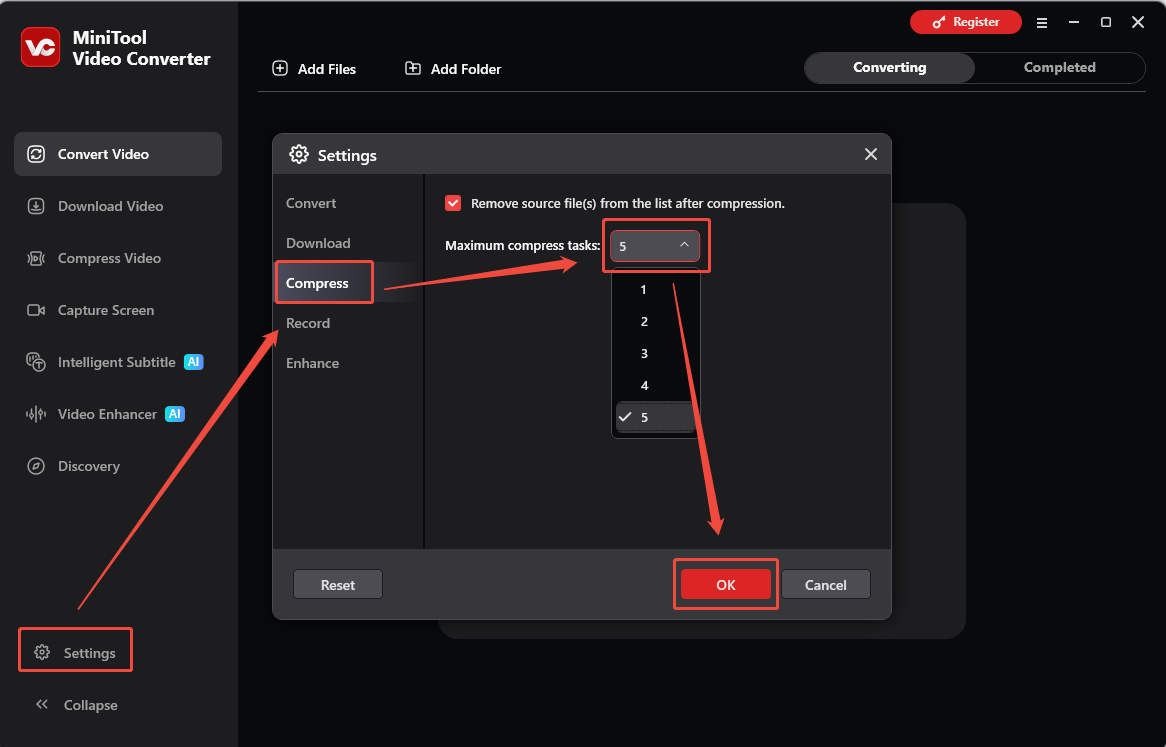1166x747 pixels.
Task: Select option 1 in compress tasks list
Action: pos(655,289)
